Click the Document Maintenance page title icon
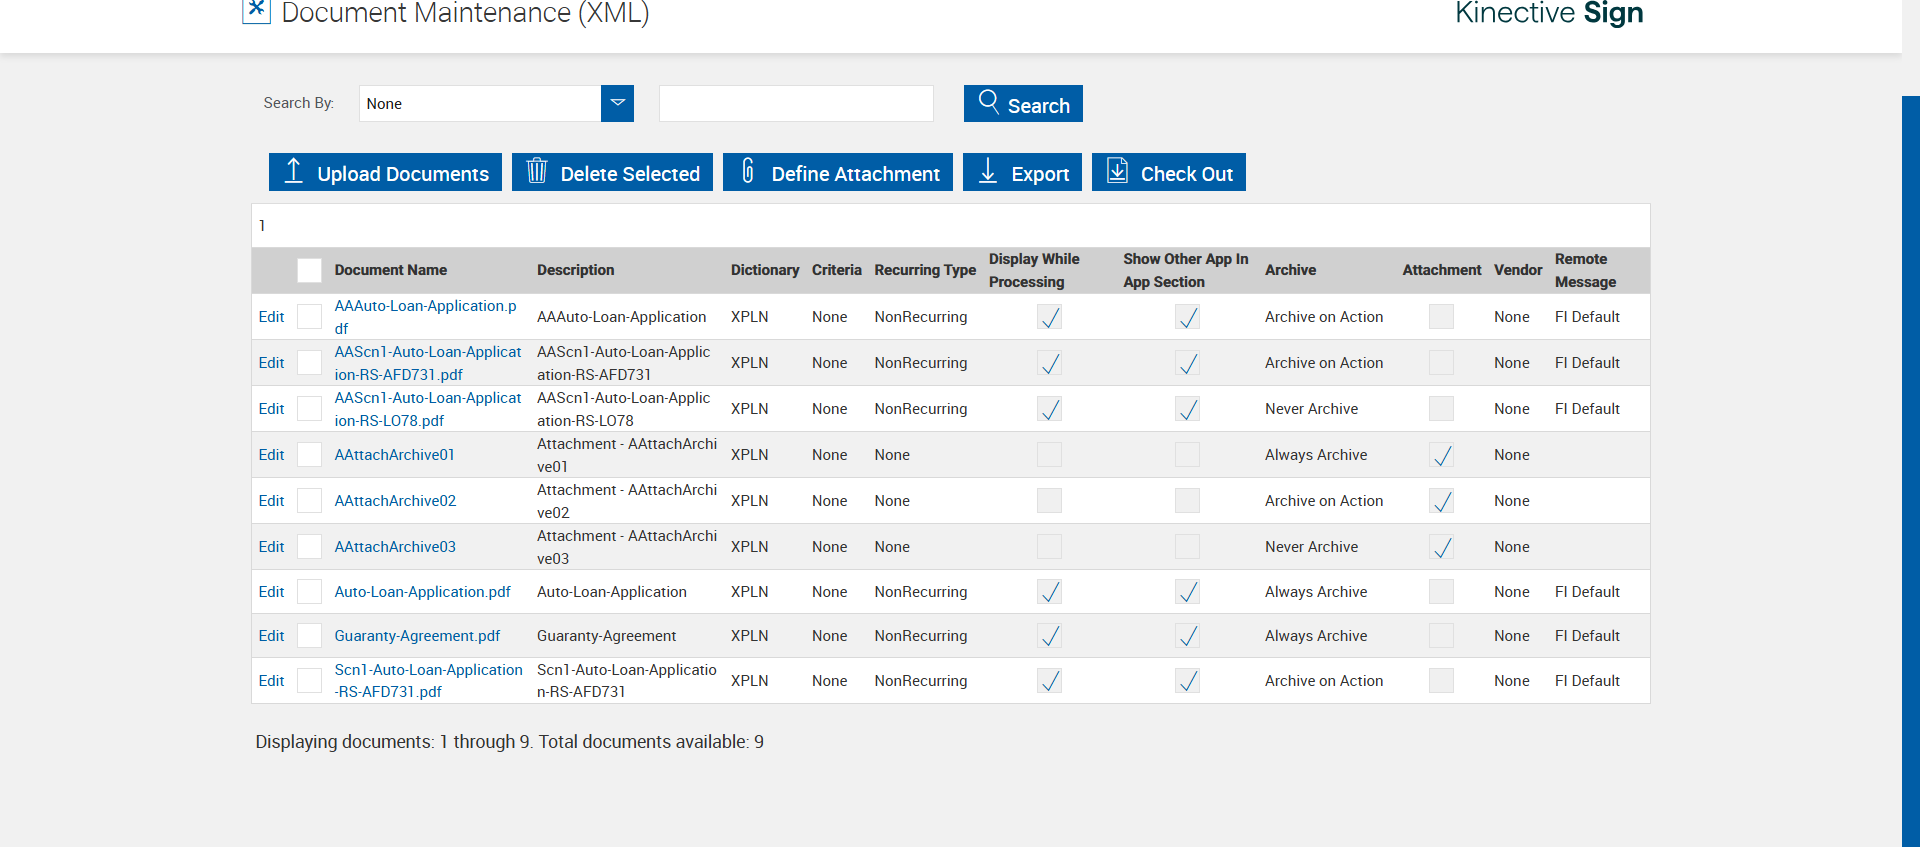 [x=256, y=11]
